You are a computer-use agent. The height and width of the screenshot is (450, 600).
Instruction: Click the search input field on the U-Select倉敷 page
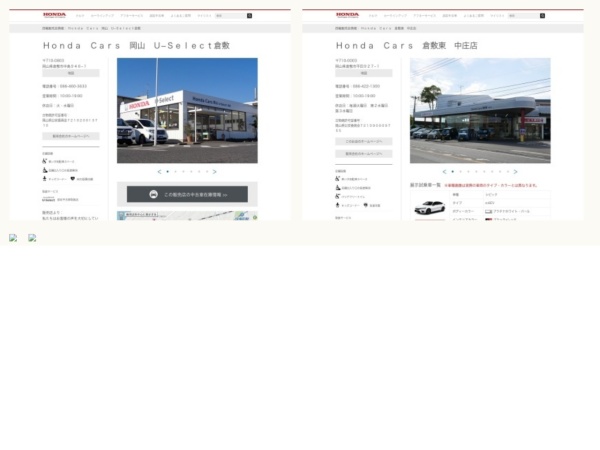[230, 16]
